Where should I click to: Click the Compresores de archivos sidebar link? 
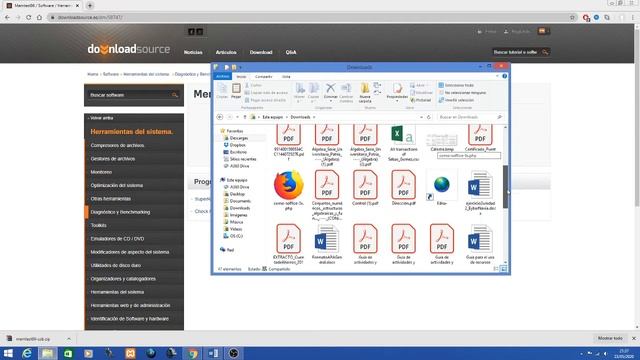117,145
